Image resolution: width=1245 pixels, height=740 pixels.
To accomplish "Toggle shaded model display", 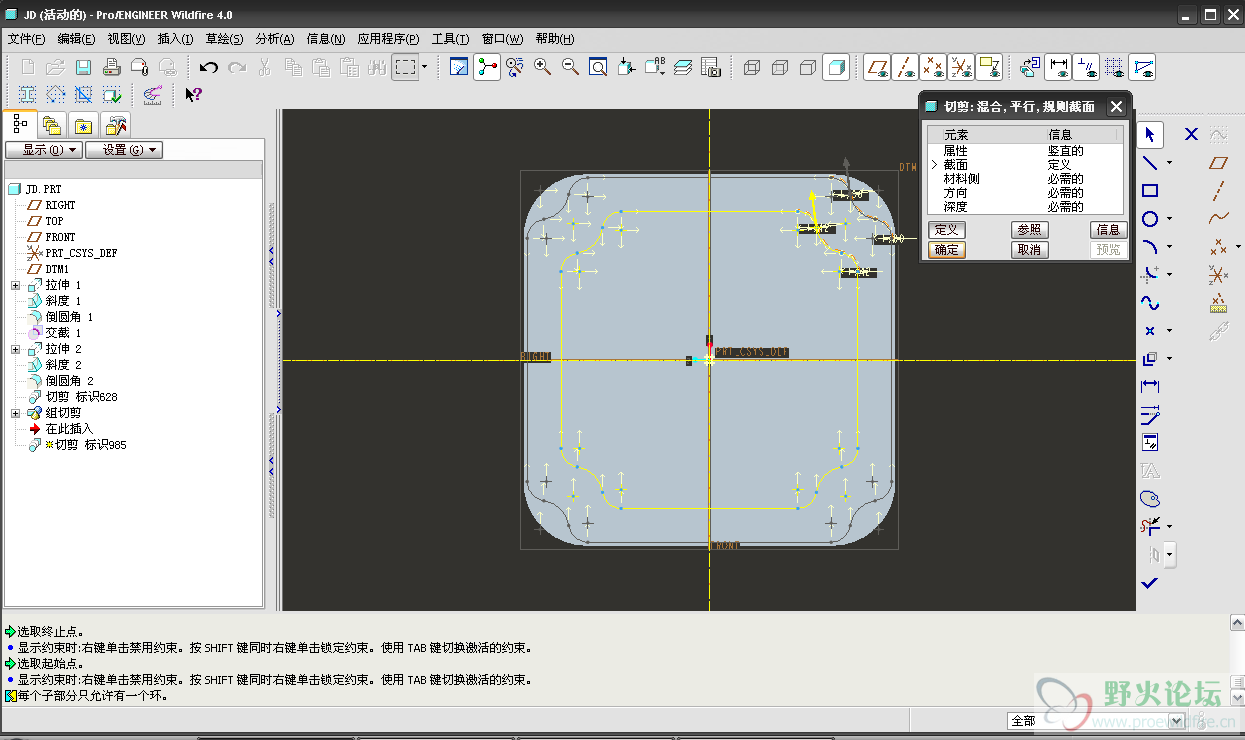I will point(836,67).
